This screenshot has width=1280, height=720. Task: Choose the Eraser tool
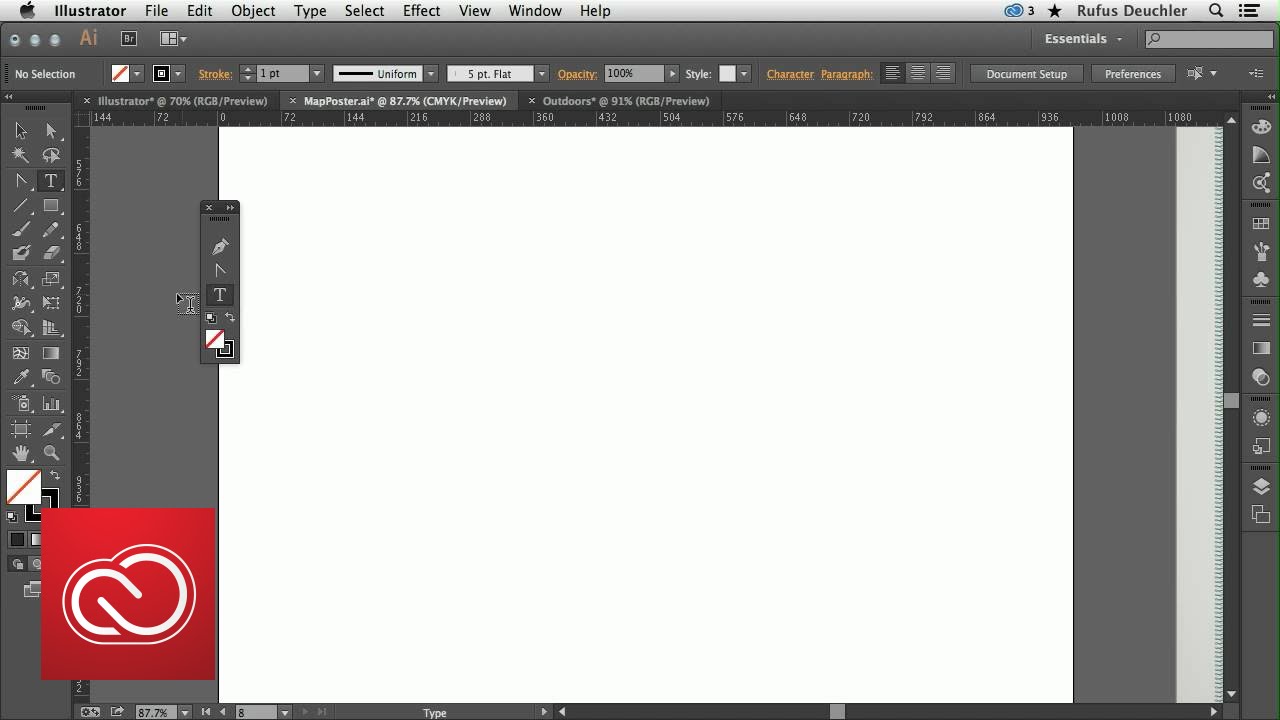tap(51, 254)
